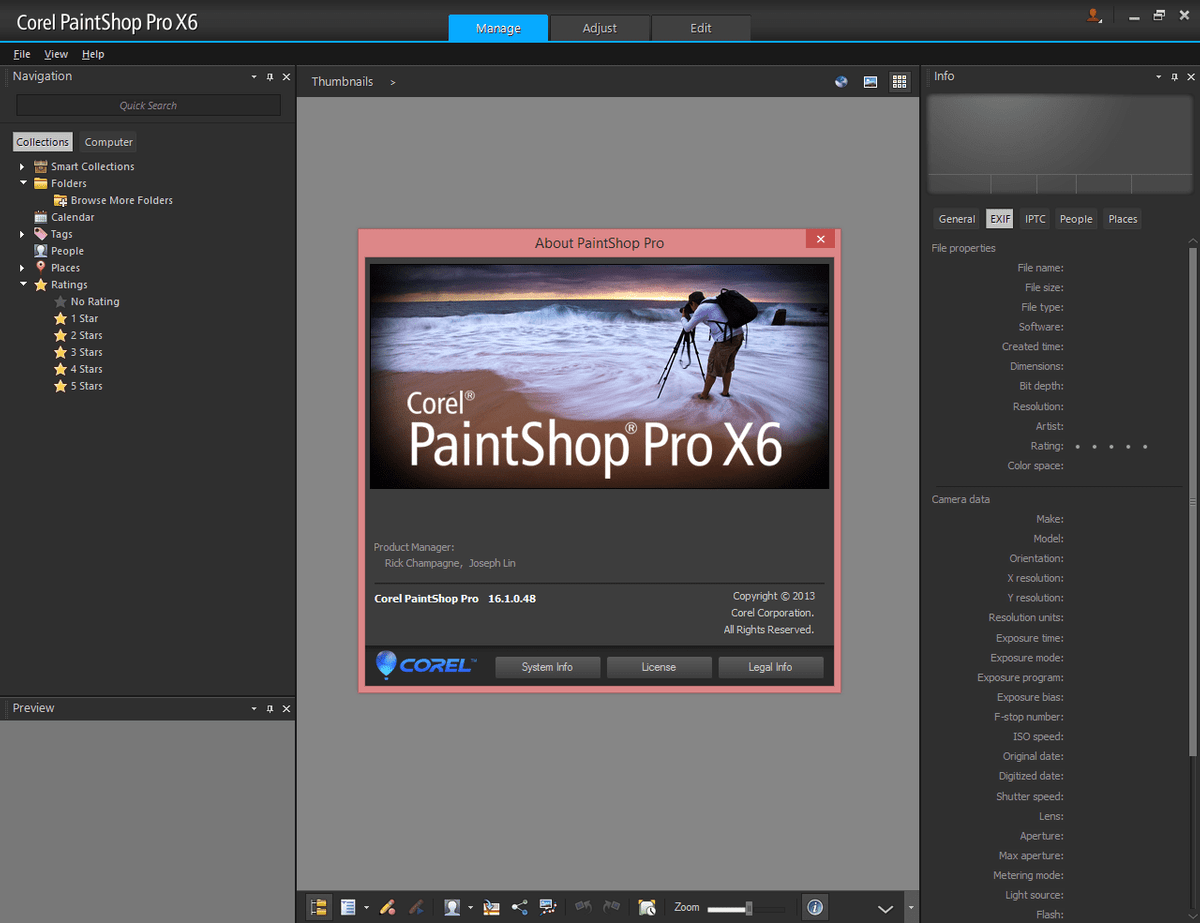Open the map view globe icon
Viewport: 1200px width, 923px height.
(x=841, y=81)
